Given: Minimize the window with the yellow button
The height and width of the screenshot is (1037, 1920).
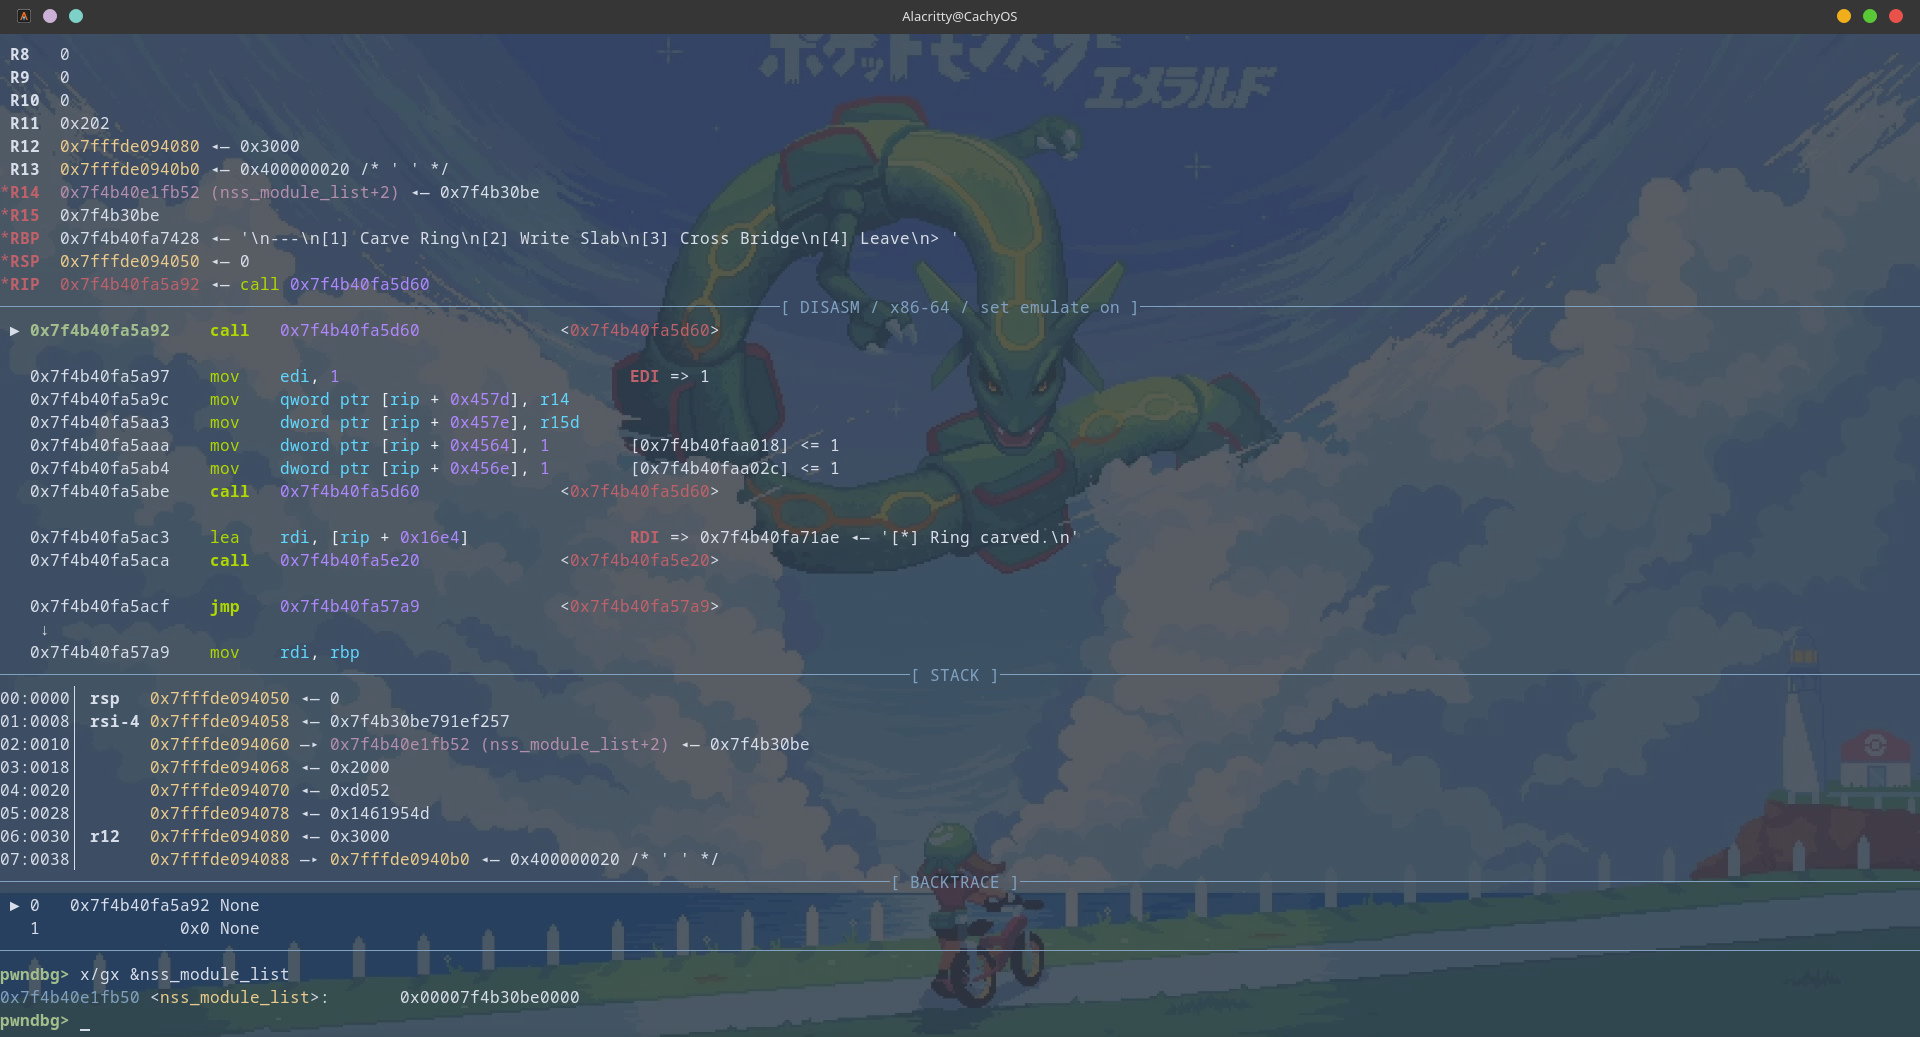Looking at the screenshot, I should pyautogui.click(x=1844, y=16).
